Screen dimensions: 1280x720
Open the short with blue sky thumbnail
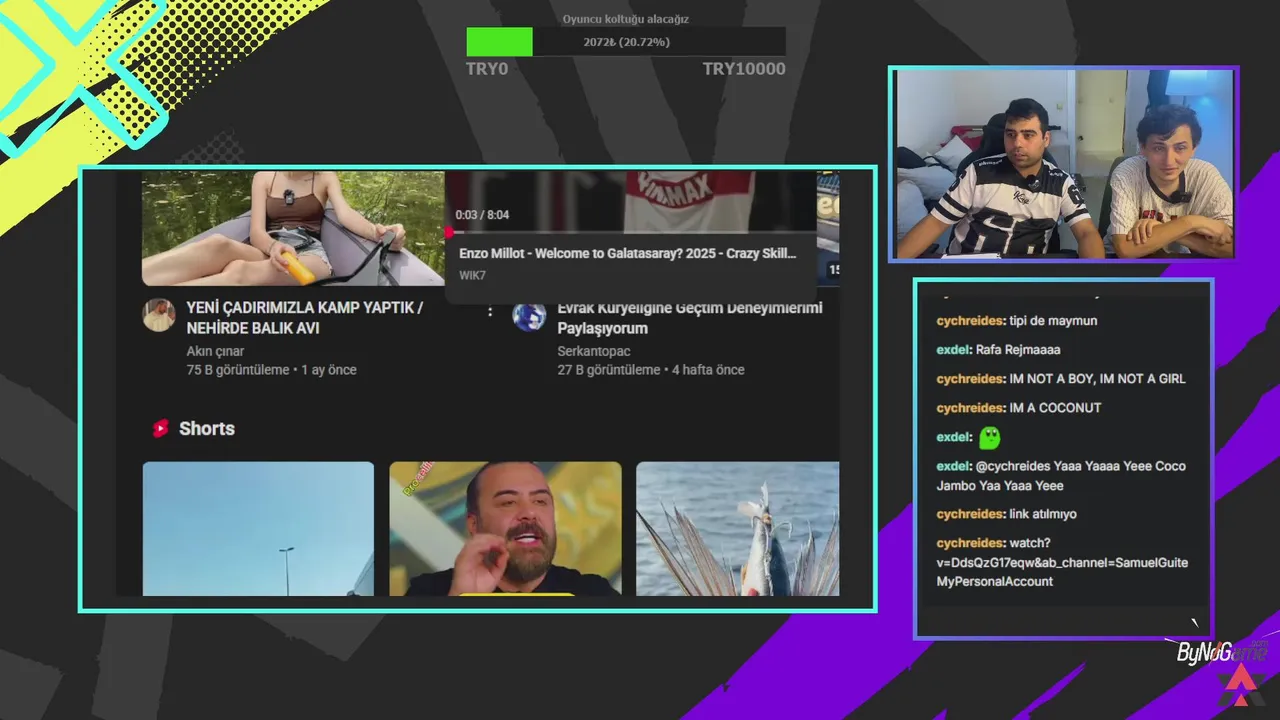click(x=258, y=528)
